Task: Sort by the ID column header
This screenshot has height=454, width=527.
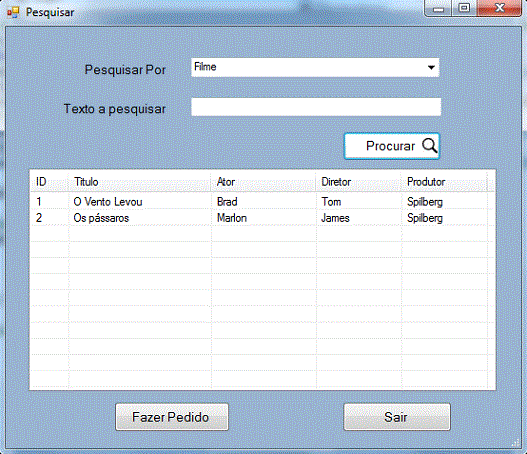Action: tap(49, 182)
